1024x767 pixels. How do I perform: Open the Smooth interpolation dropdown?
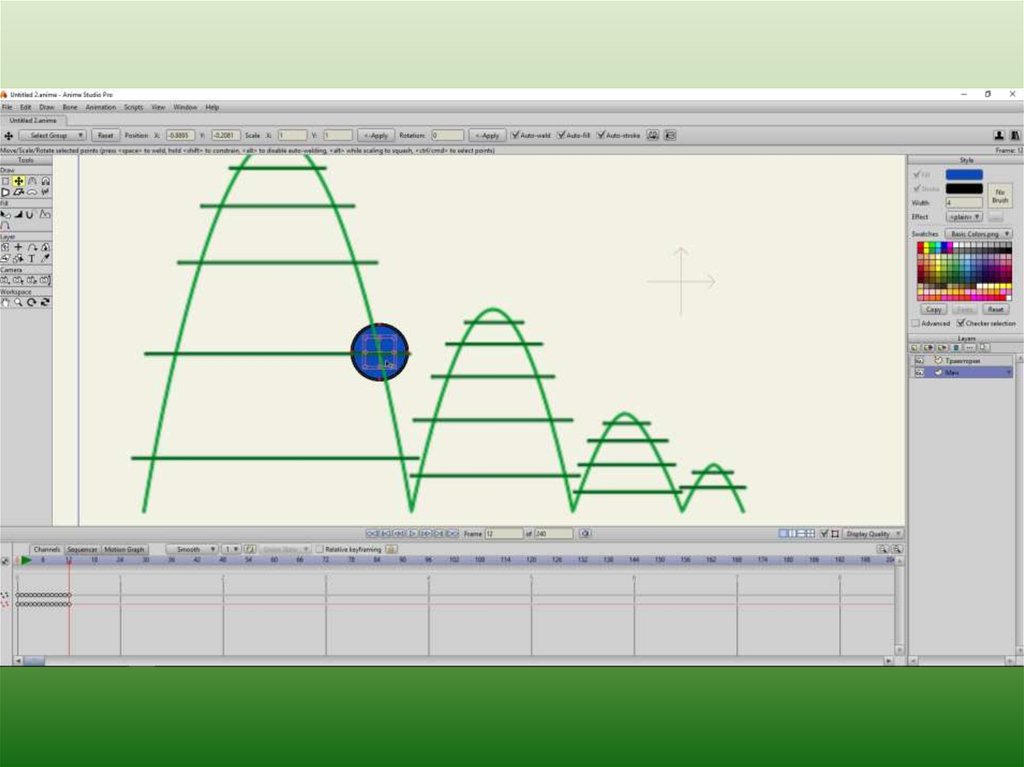click(191, 549)
